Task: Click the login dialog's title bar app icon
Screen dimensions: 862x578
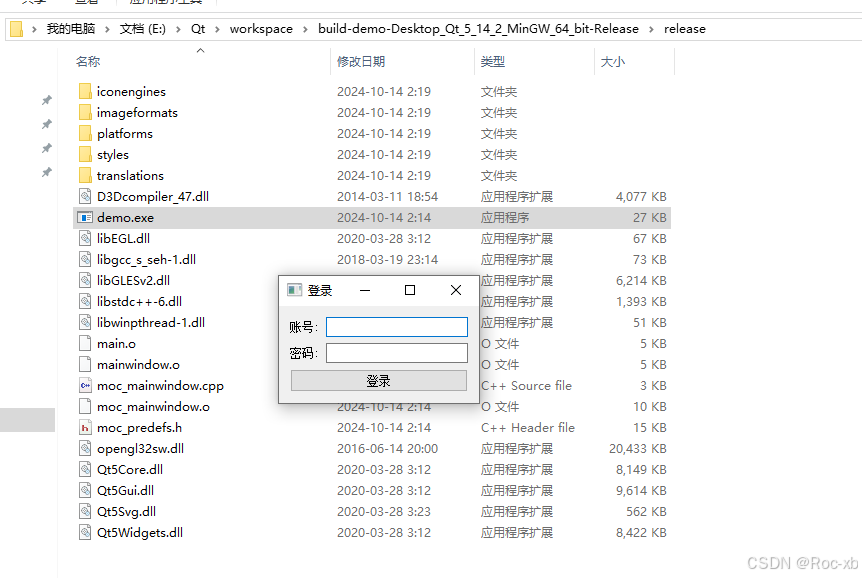Action: coord(295,290)
